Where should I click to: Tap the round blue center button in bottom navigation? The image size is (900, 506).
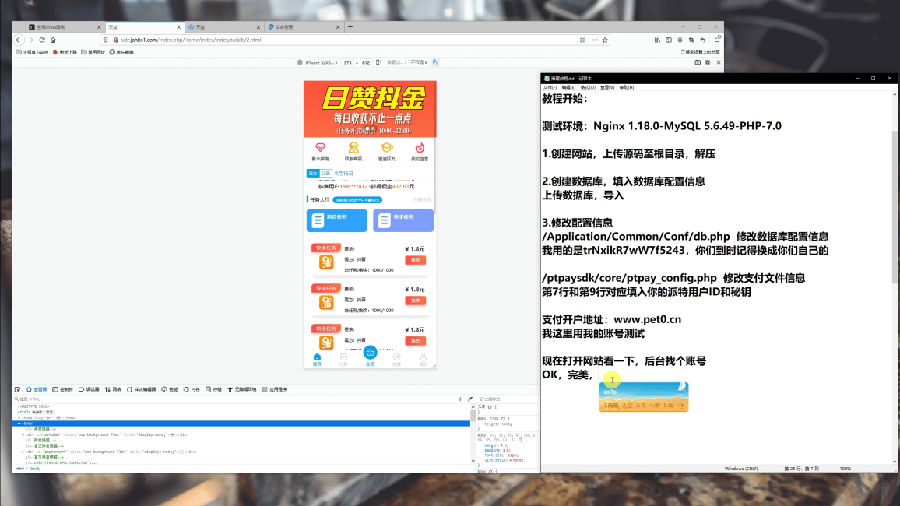370,352
